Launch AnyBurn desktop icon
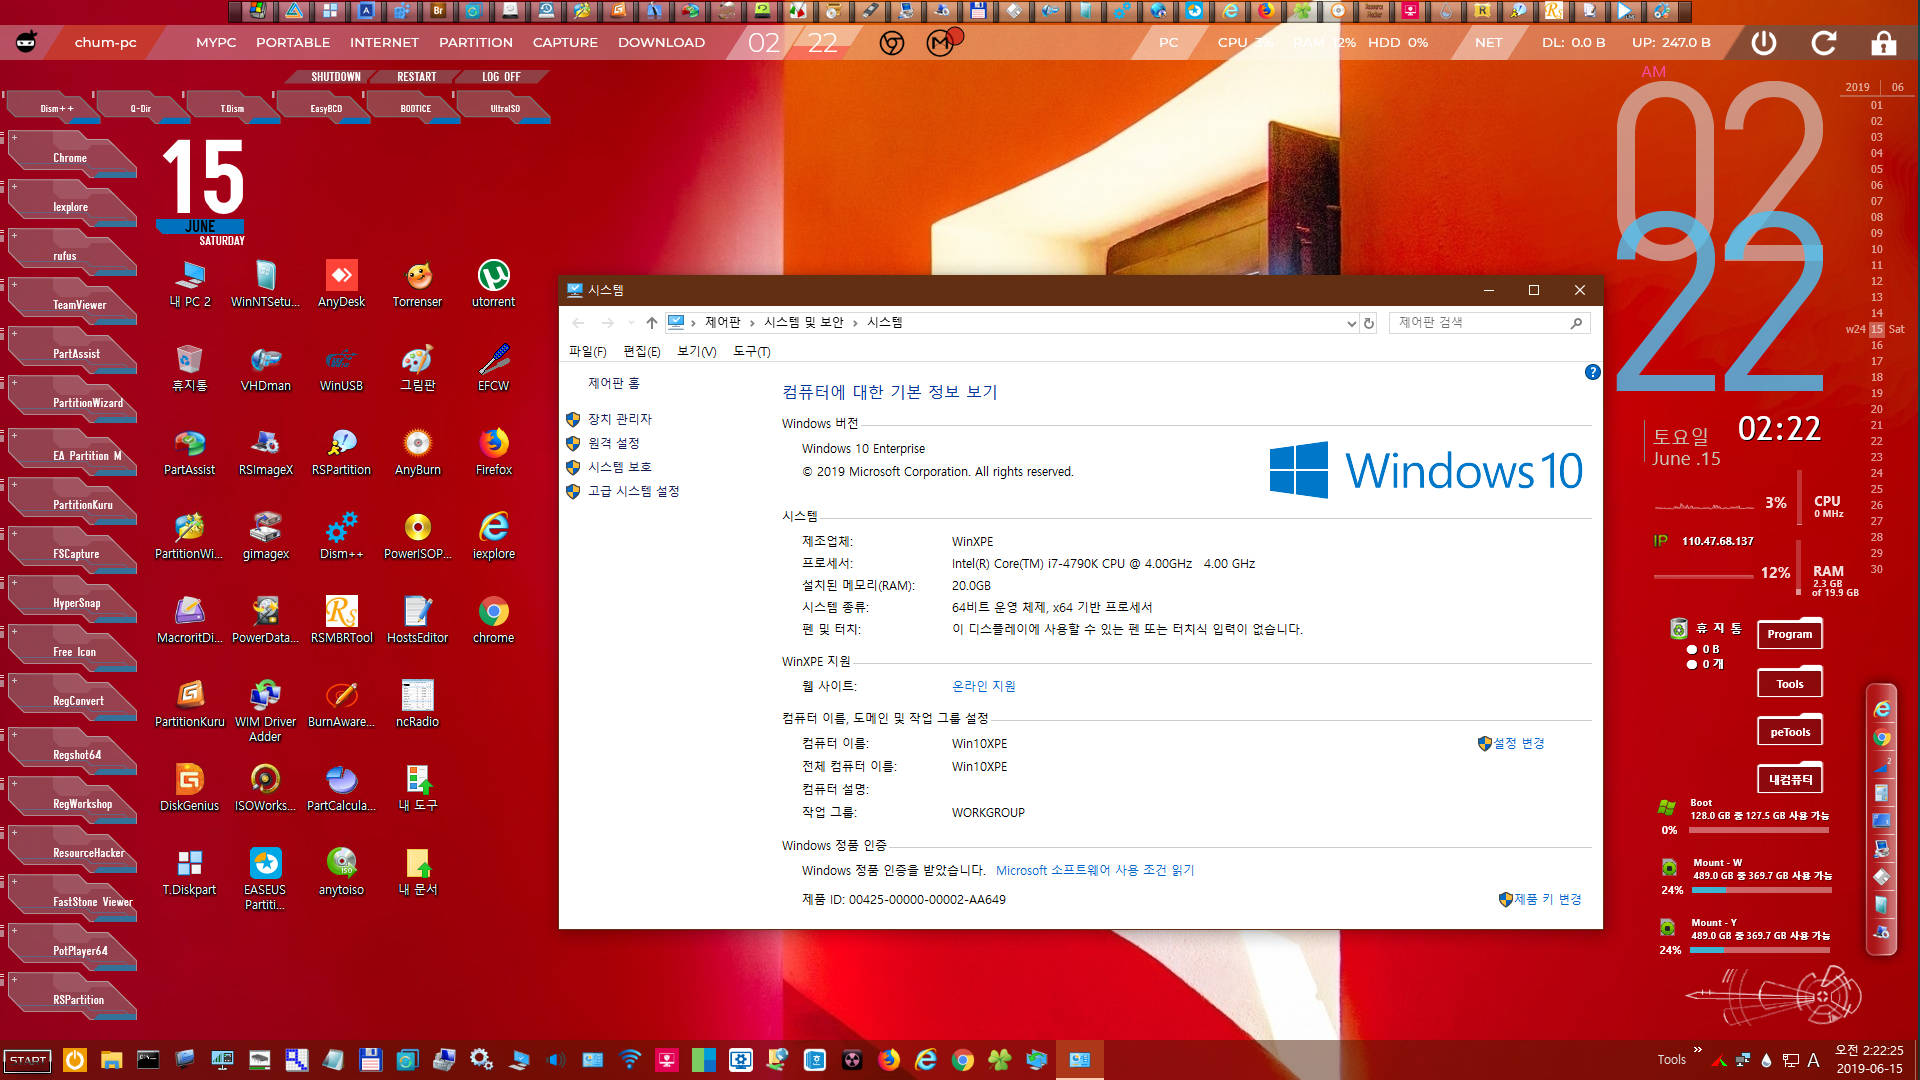Image resolution: width=1920 pixels, height=1080 pixels. [417, 452]
